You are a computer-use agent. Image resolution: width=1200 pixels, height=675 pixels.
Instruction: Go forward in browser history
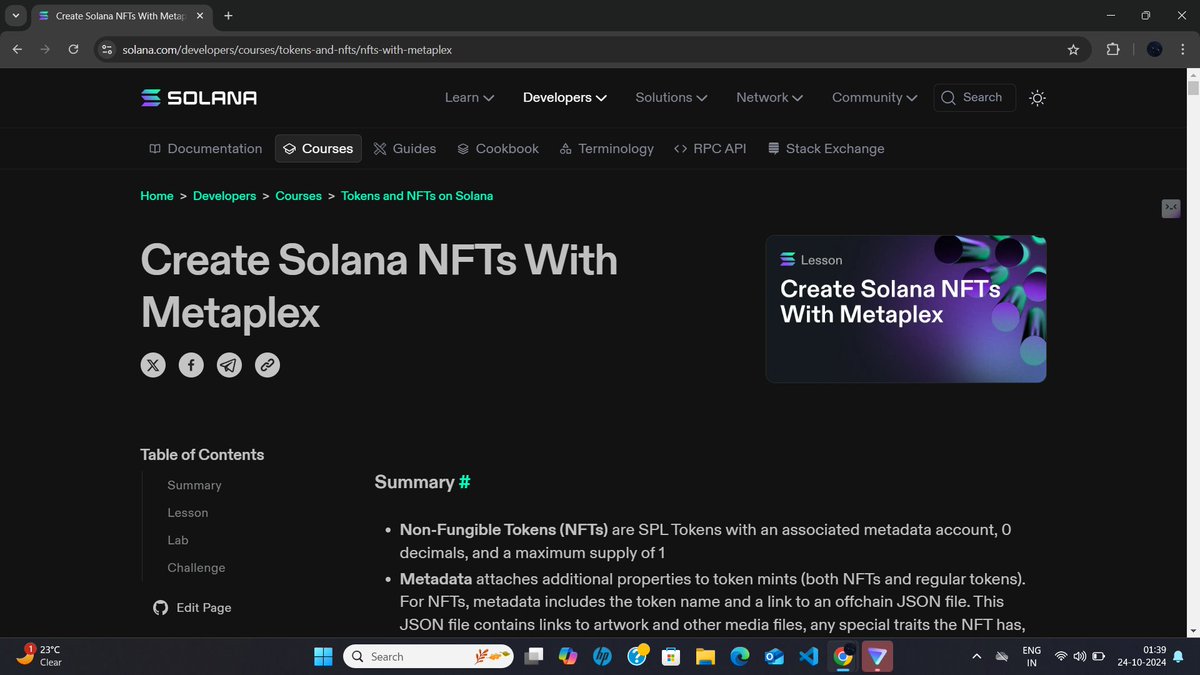pyautogui.click(x=45, y=49)
